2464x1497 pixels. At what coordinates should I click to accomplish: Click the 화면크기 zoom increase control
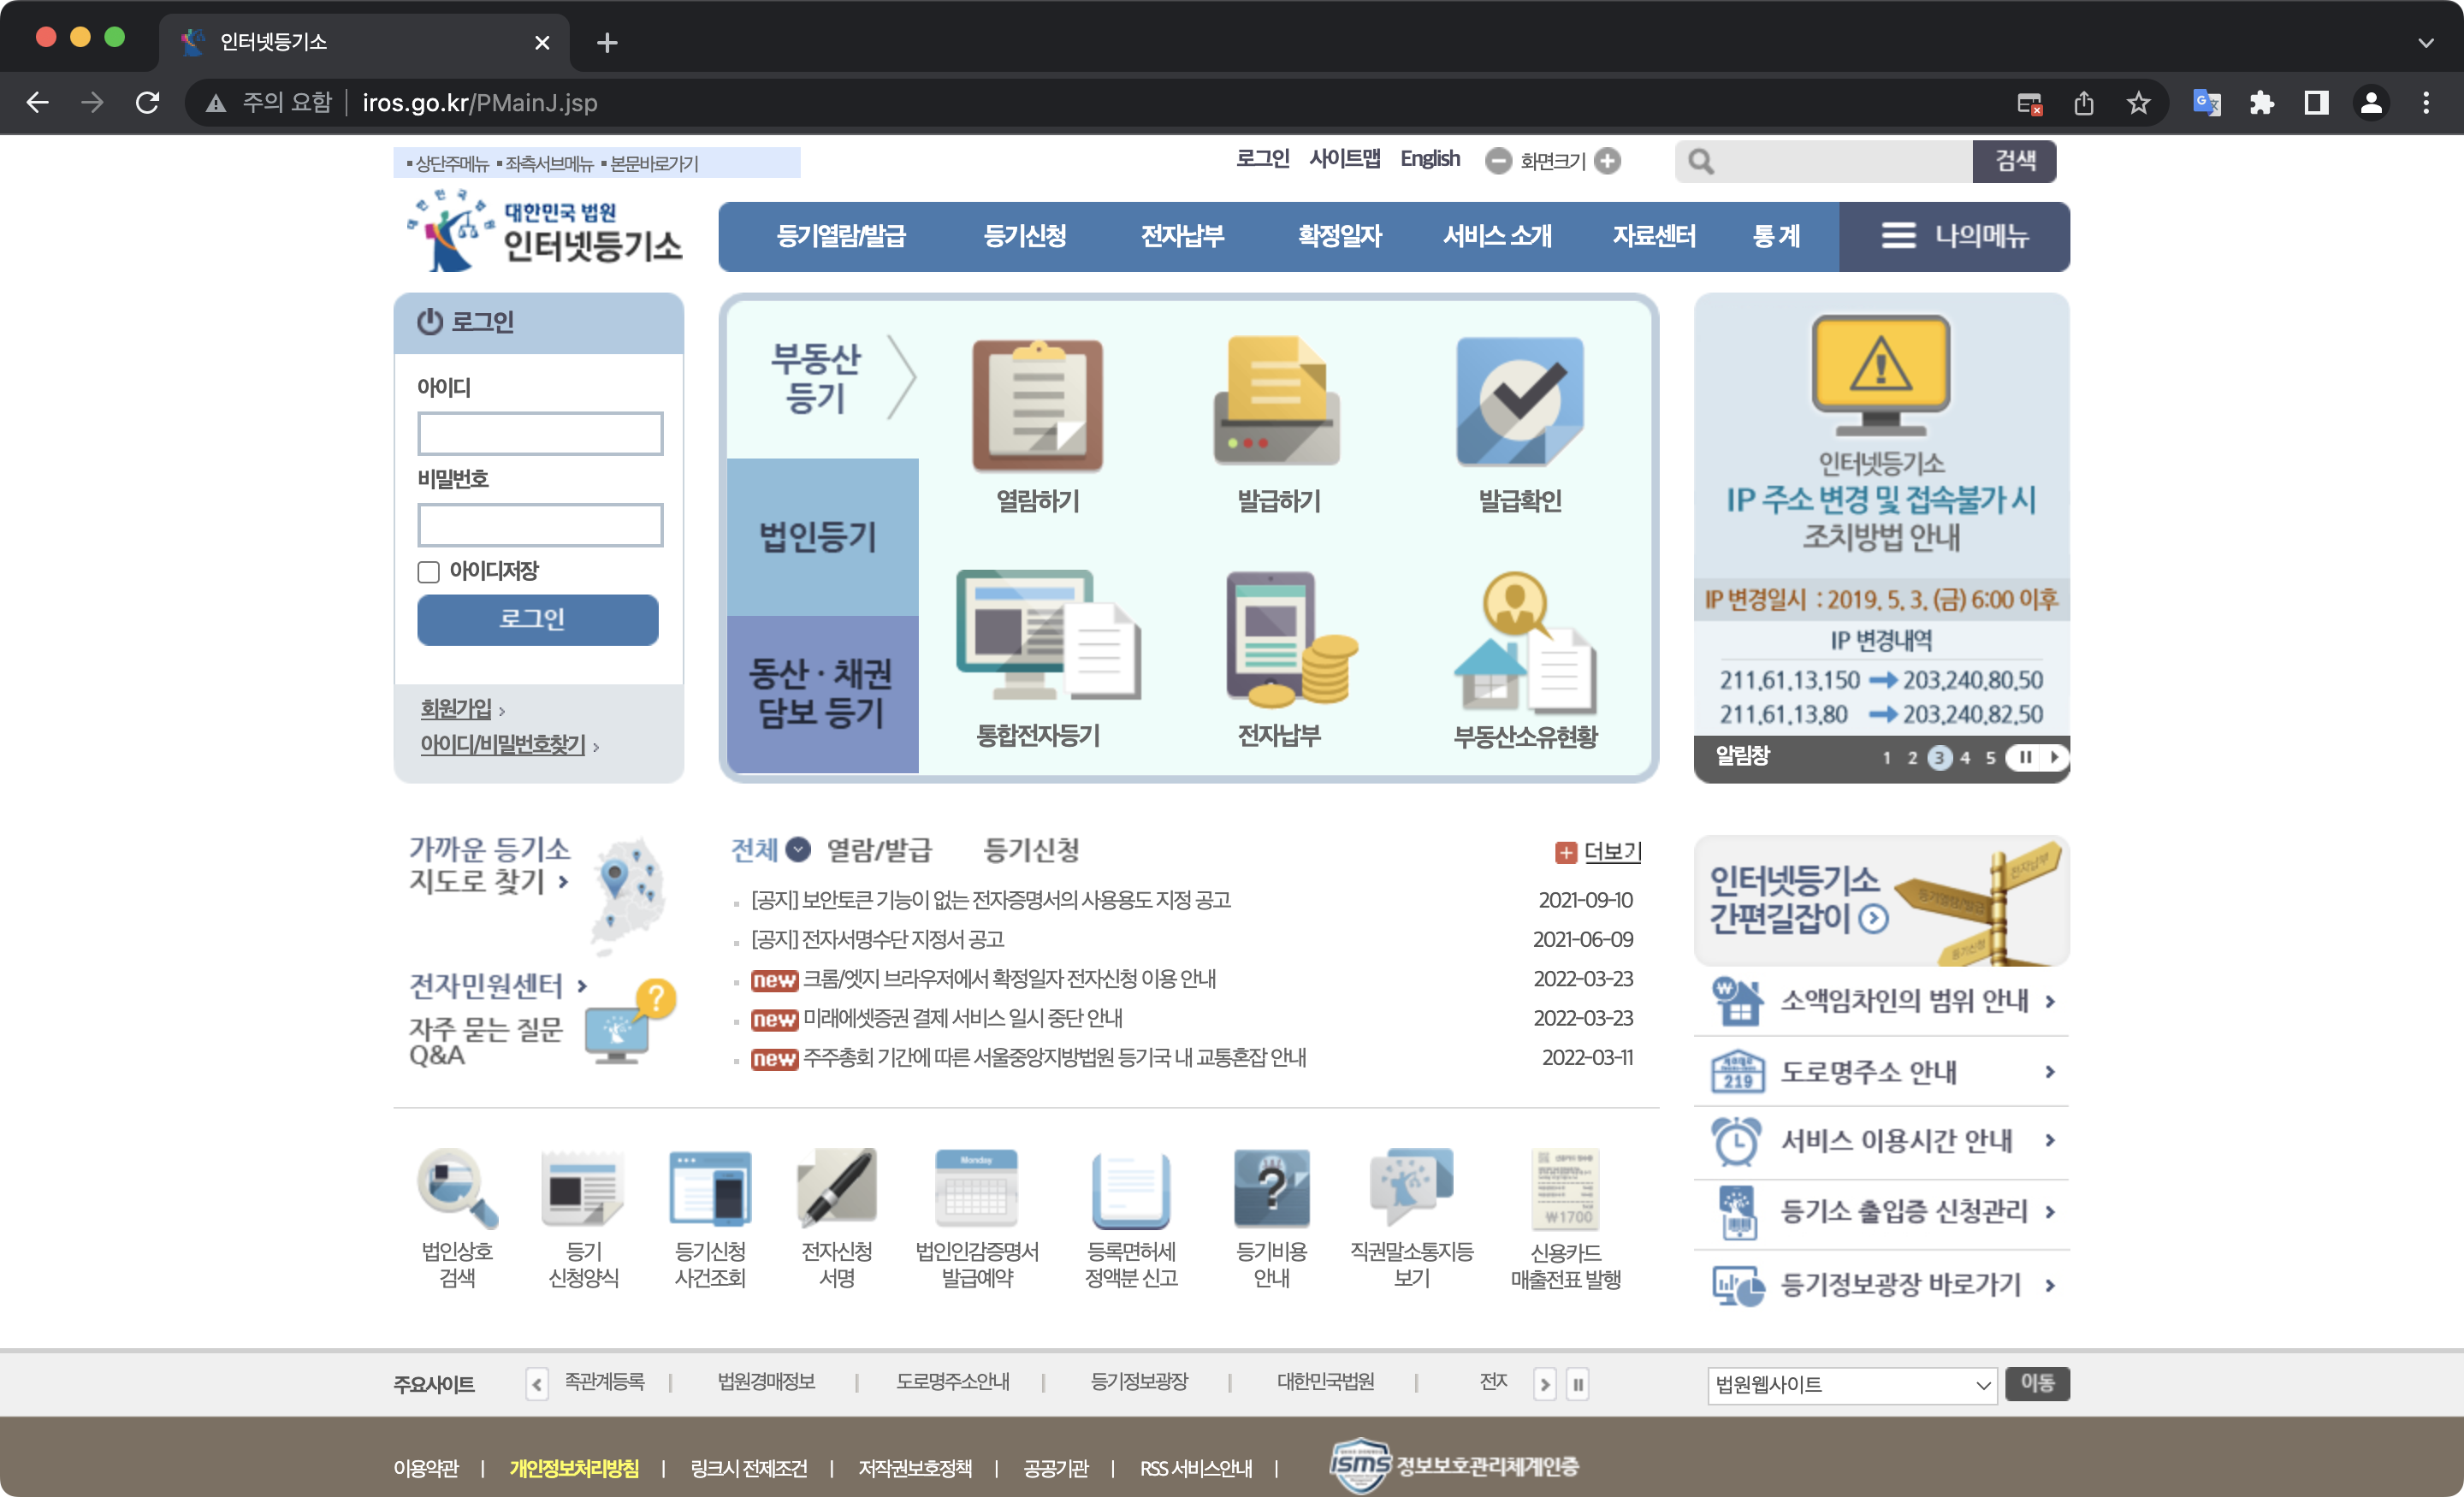[x=1608, y=161]
